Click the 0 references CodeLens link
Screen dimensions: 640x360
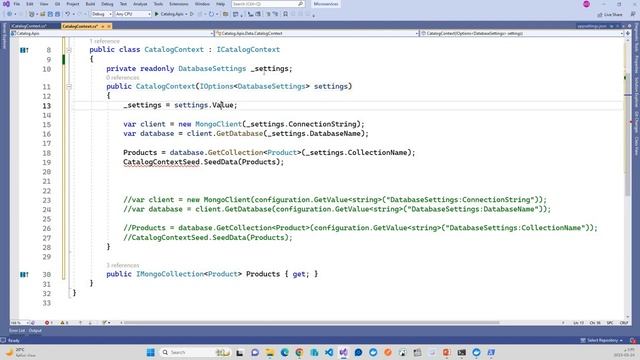(122, 78)
